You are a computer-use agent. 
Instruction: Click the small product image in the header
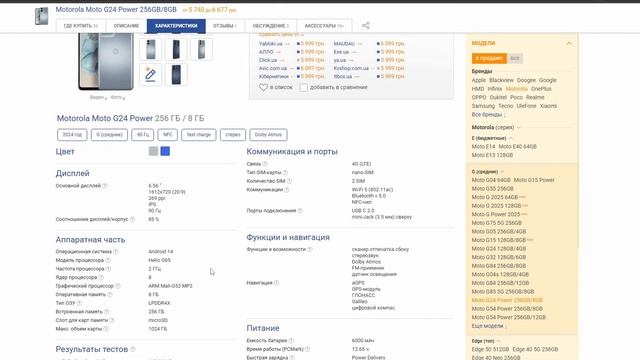point(41,16)
